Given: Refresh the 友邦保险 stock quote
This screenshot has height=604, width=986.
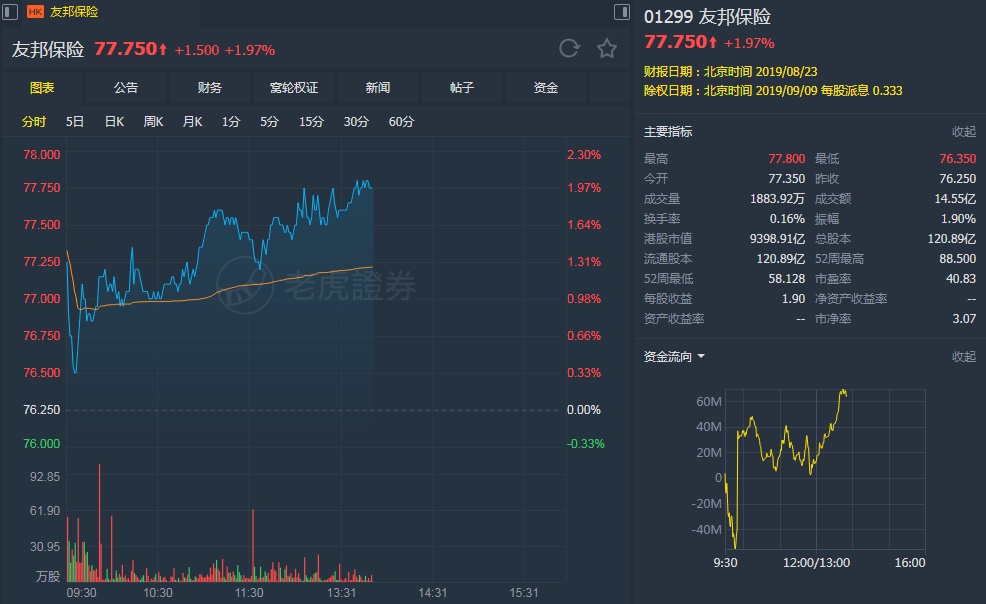Looking at the screenshot, I should [569, 49].
